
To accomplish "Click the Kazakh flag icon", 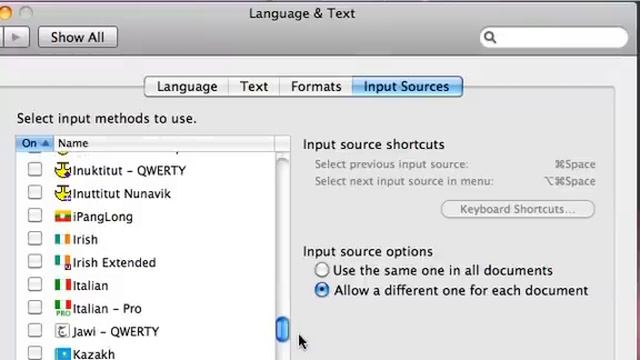I will pos(62,354).
